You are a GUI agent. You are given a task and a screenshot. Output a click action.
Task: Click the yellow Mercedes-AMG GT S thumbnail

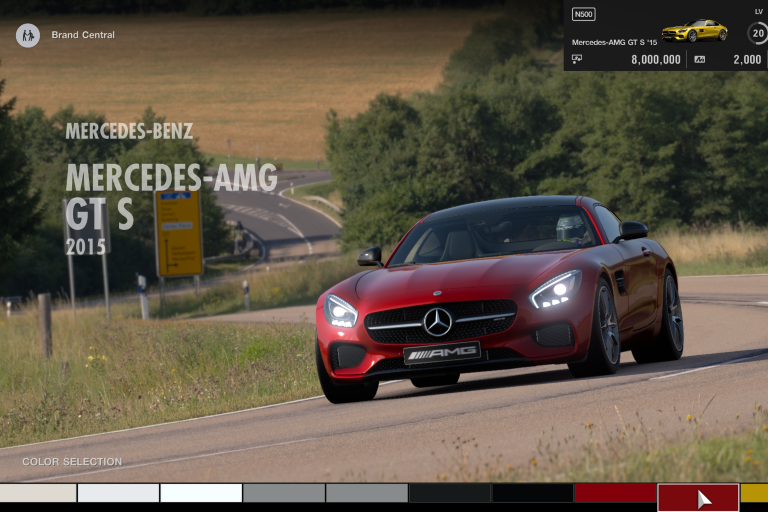click(695, 31)
